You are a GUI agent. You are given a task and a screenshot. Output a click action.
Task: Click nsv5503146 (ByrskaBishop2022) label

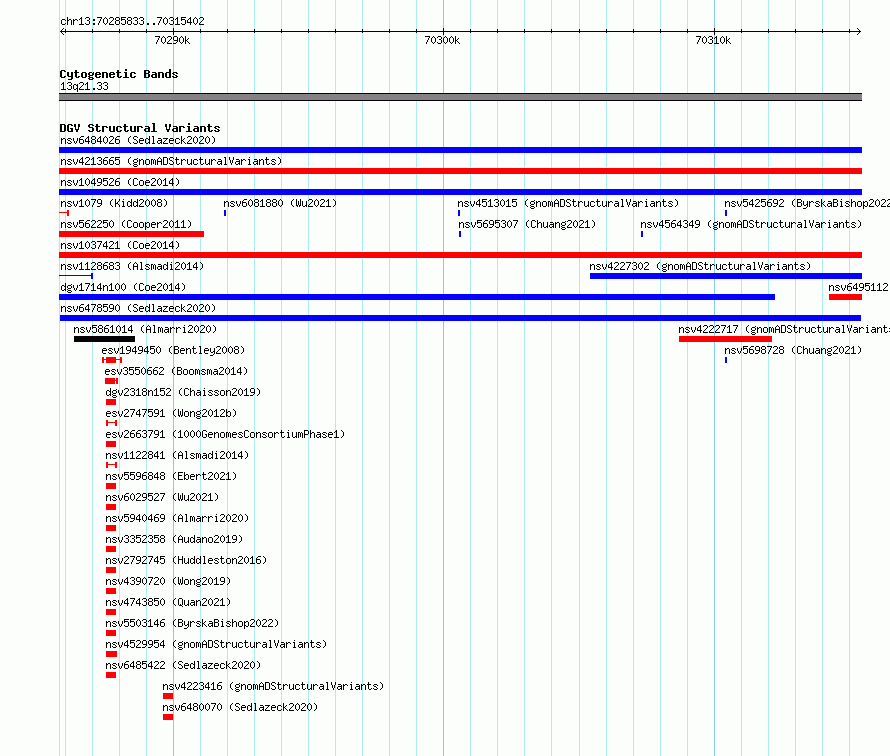tap(192, 623)
